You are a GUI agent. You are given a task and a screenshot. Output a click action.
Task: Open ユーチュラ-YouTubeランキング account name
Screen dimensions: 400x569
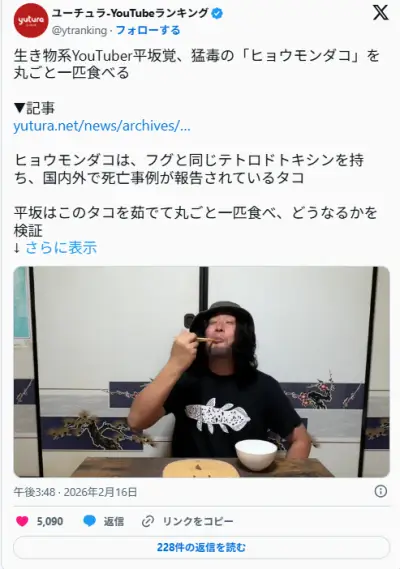tap(130, 13)
